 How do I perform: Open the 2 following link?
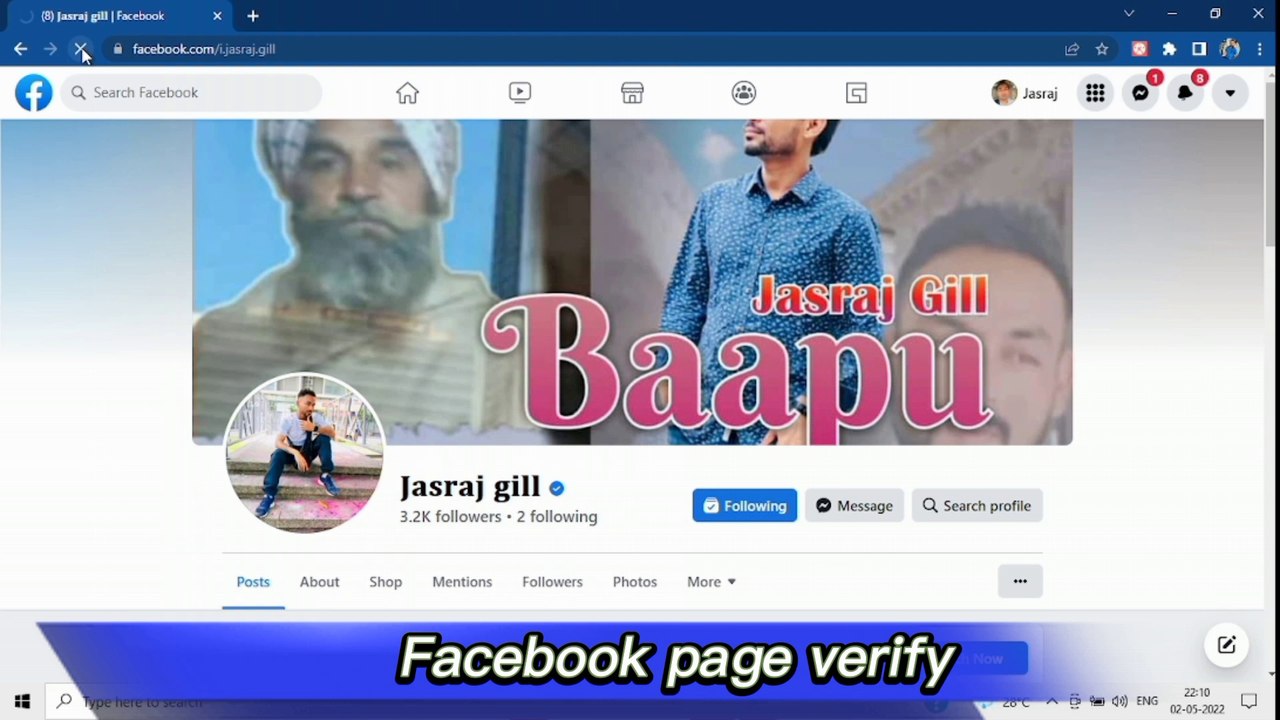pos(557,517)
